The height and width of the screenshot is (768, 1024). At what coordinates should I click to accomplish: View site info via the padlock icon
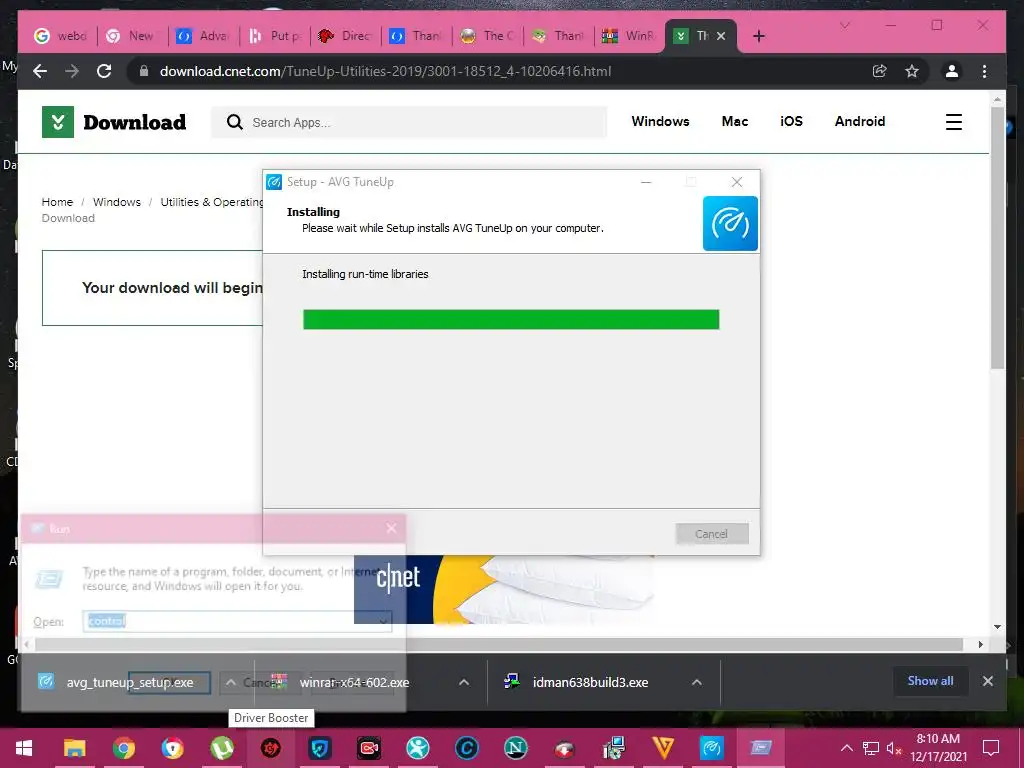coord(144,71)
